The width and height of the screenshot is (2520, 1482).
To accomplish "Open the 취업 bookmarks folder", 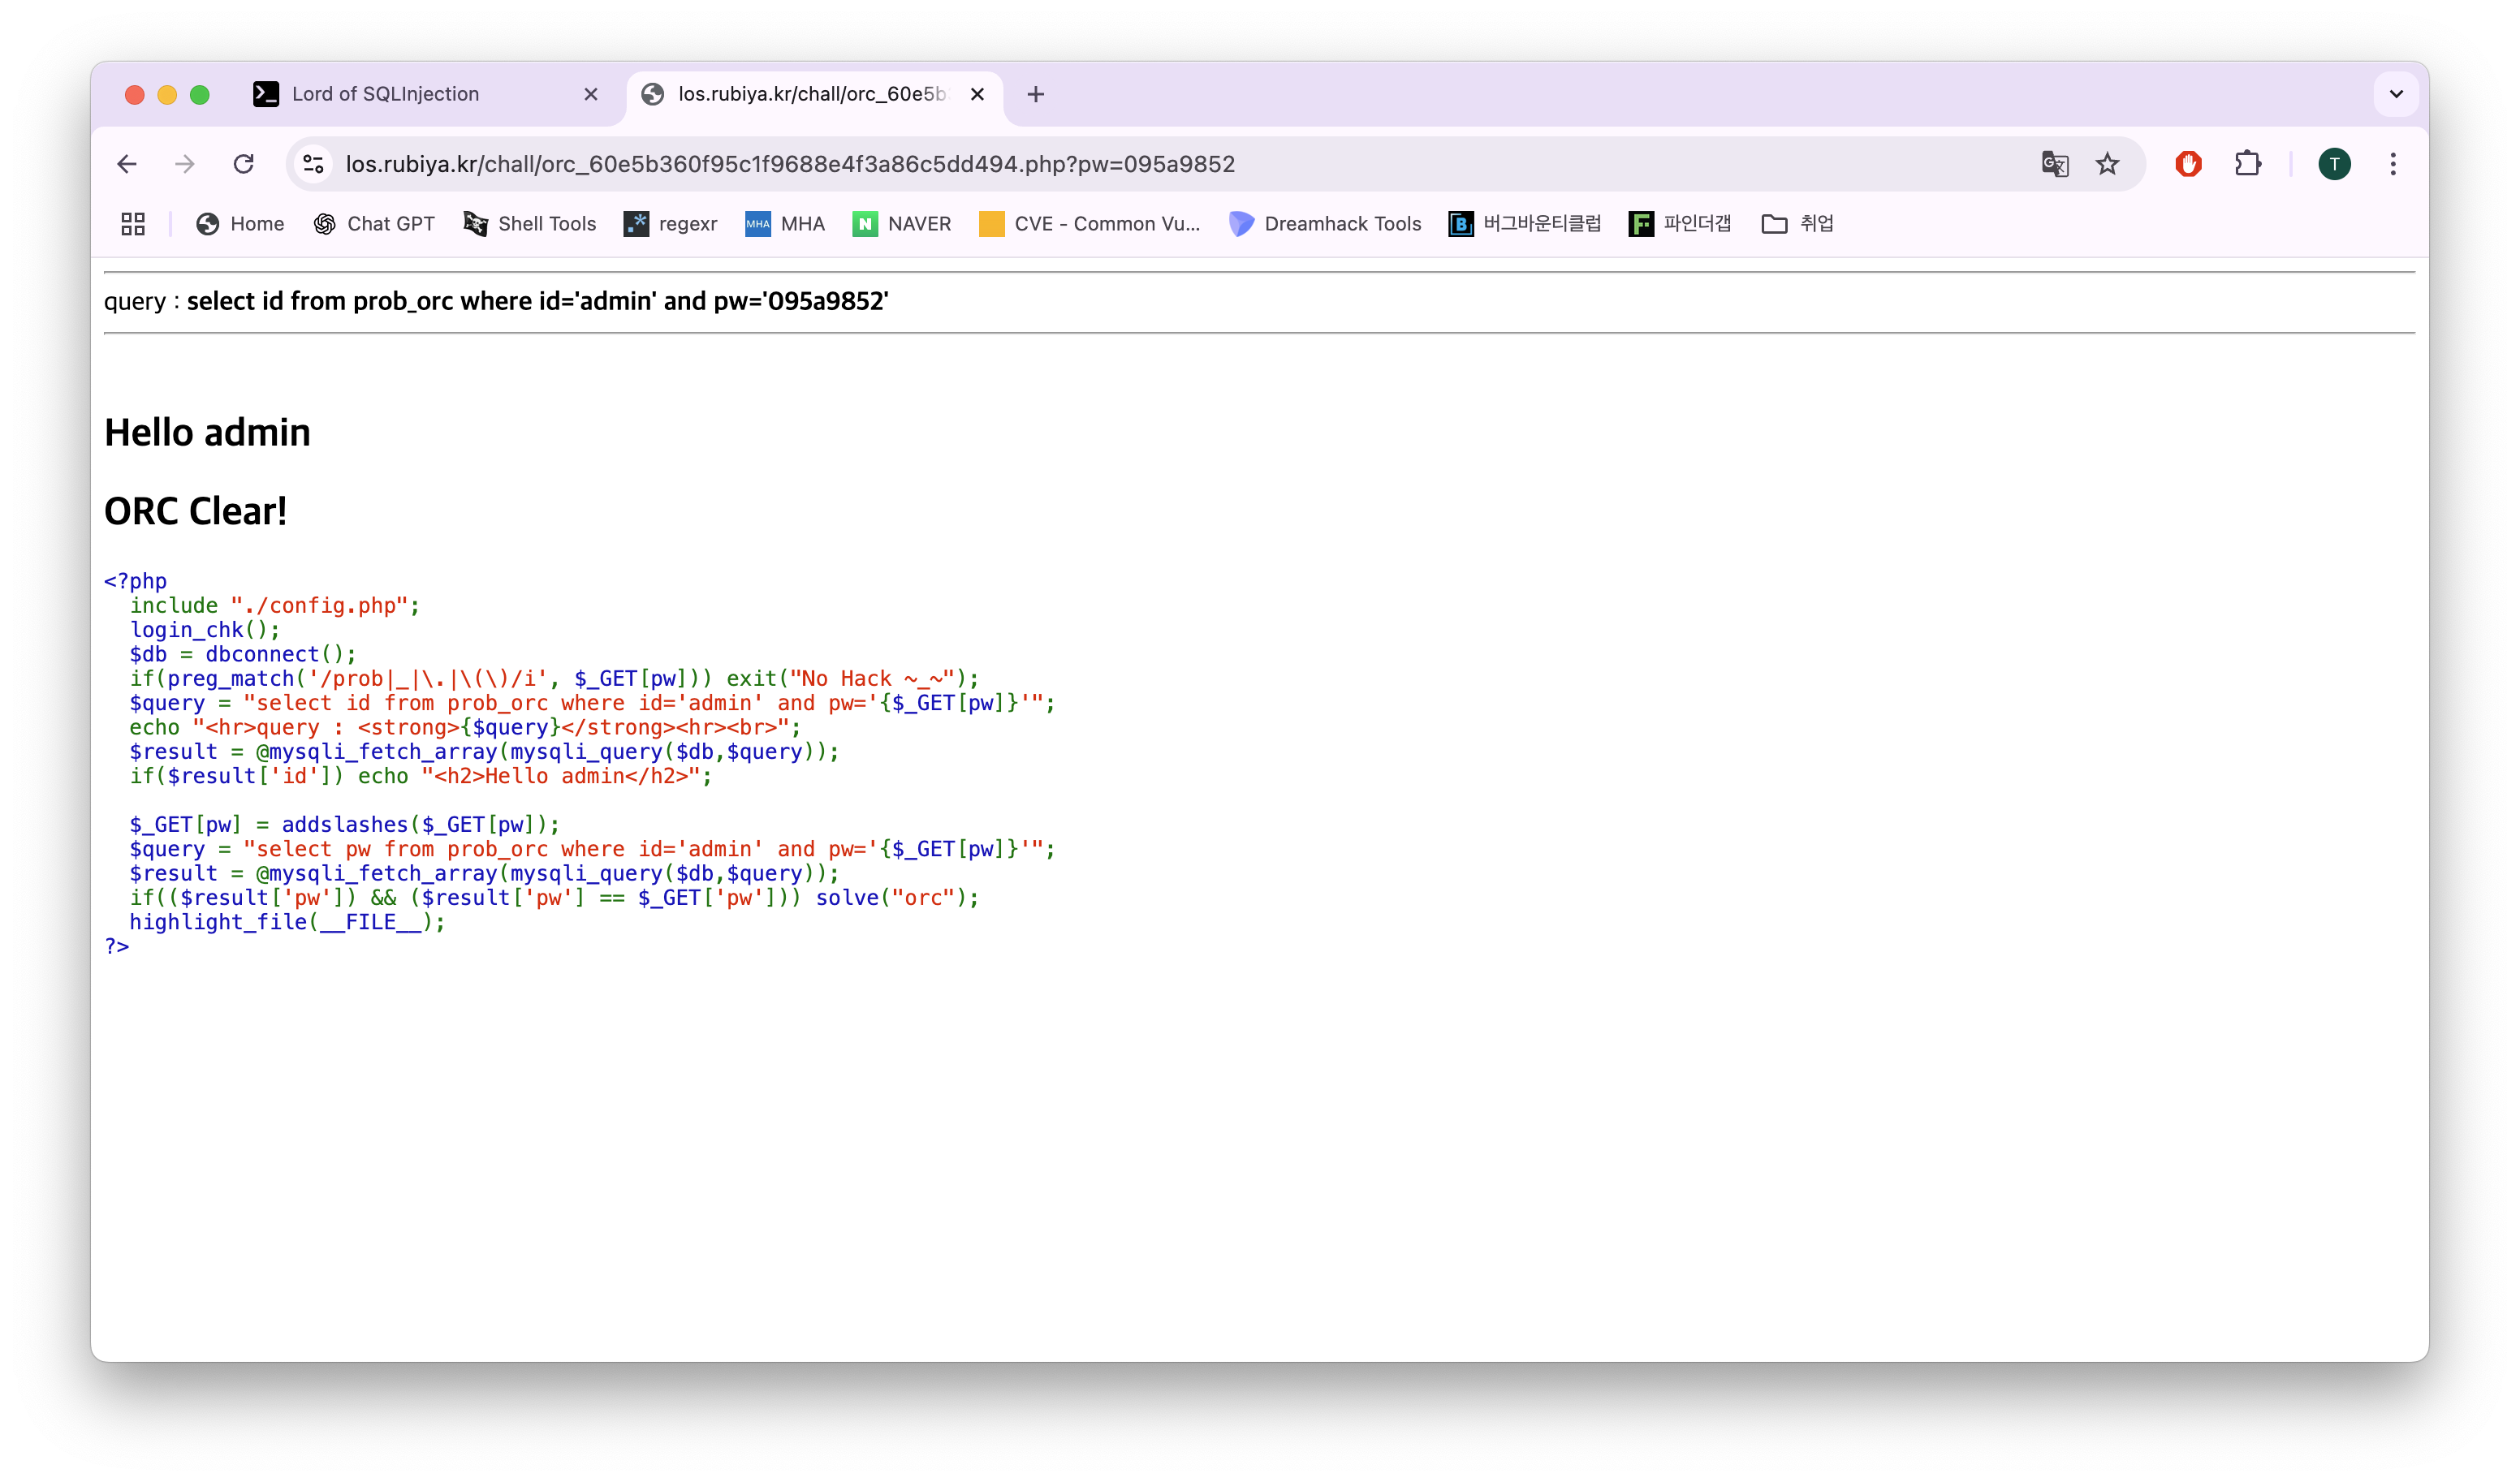I will 1797,224.
